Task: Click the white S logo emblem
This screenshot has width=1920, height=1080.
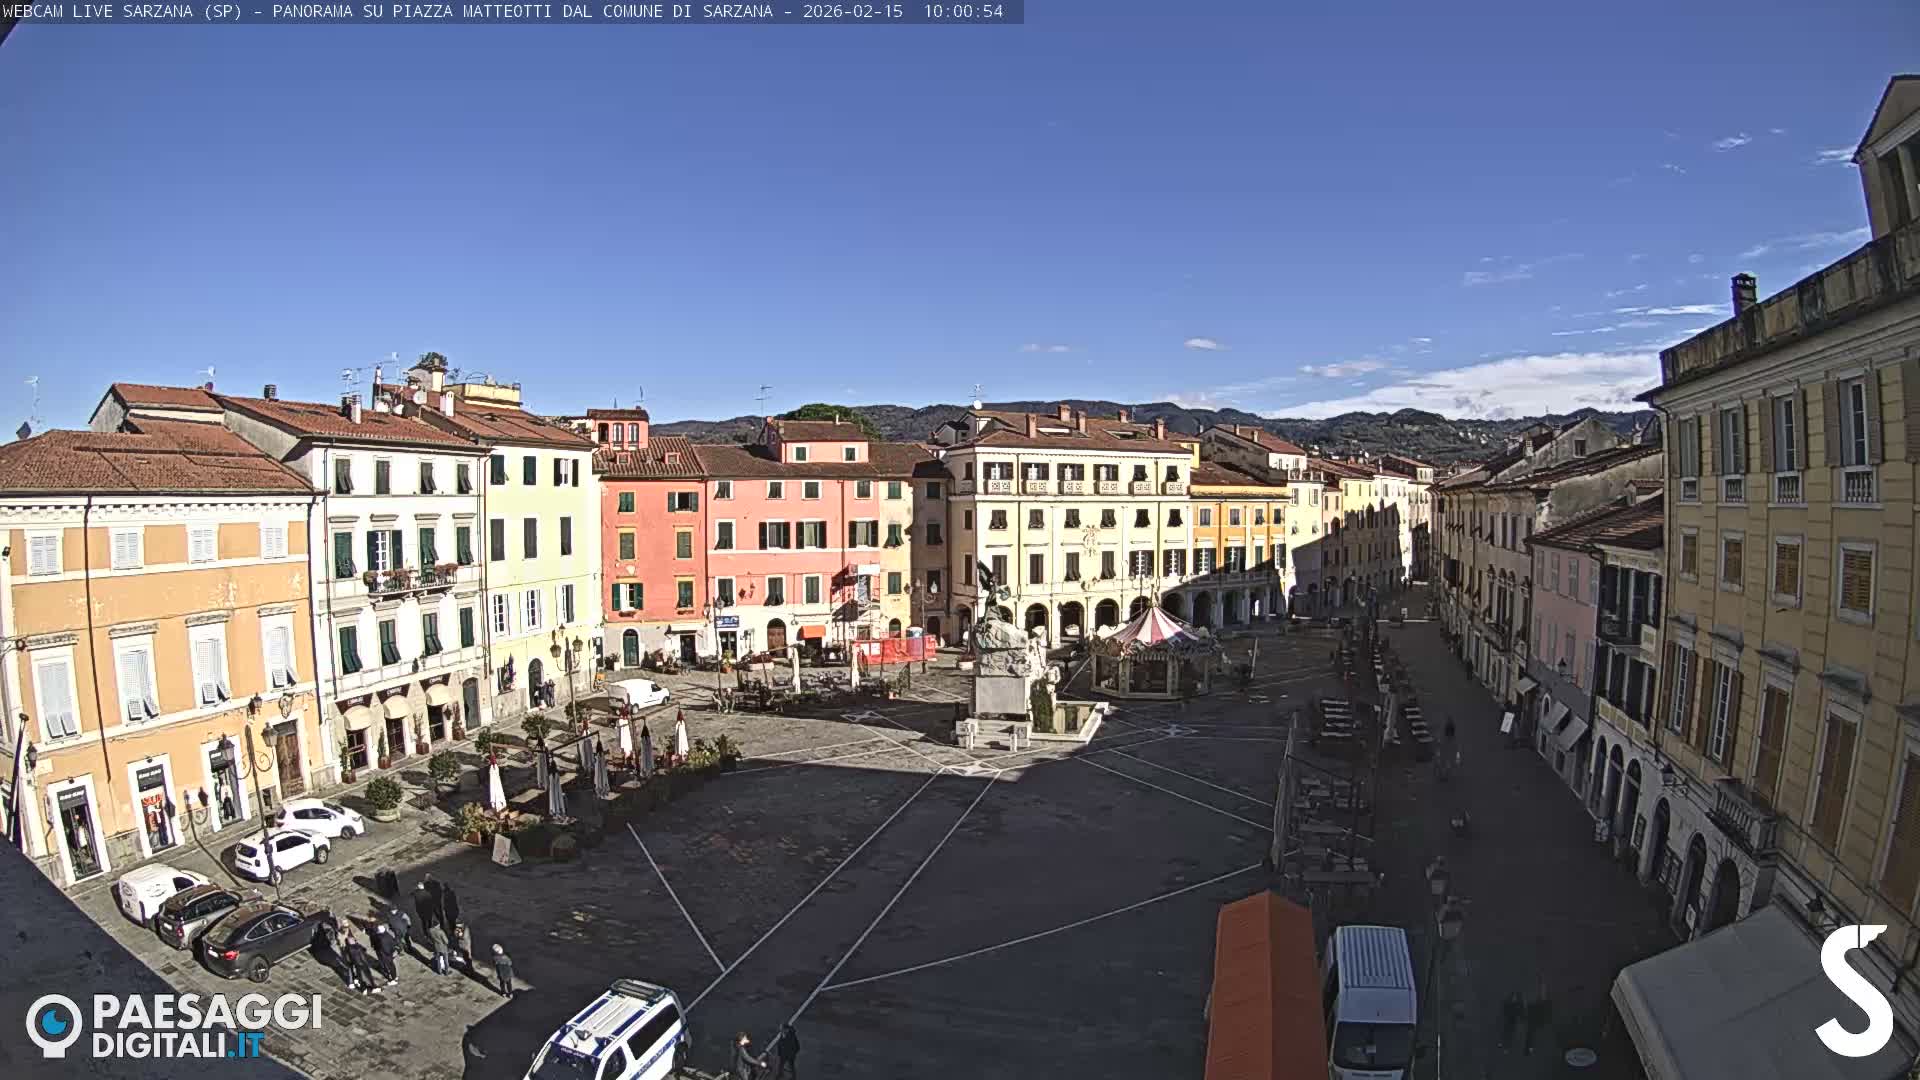Action: pyautogui.click(x=1854, y=990)
